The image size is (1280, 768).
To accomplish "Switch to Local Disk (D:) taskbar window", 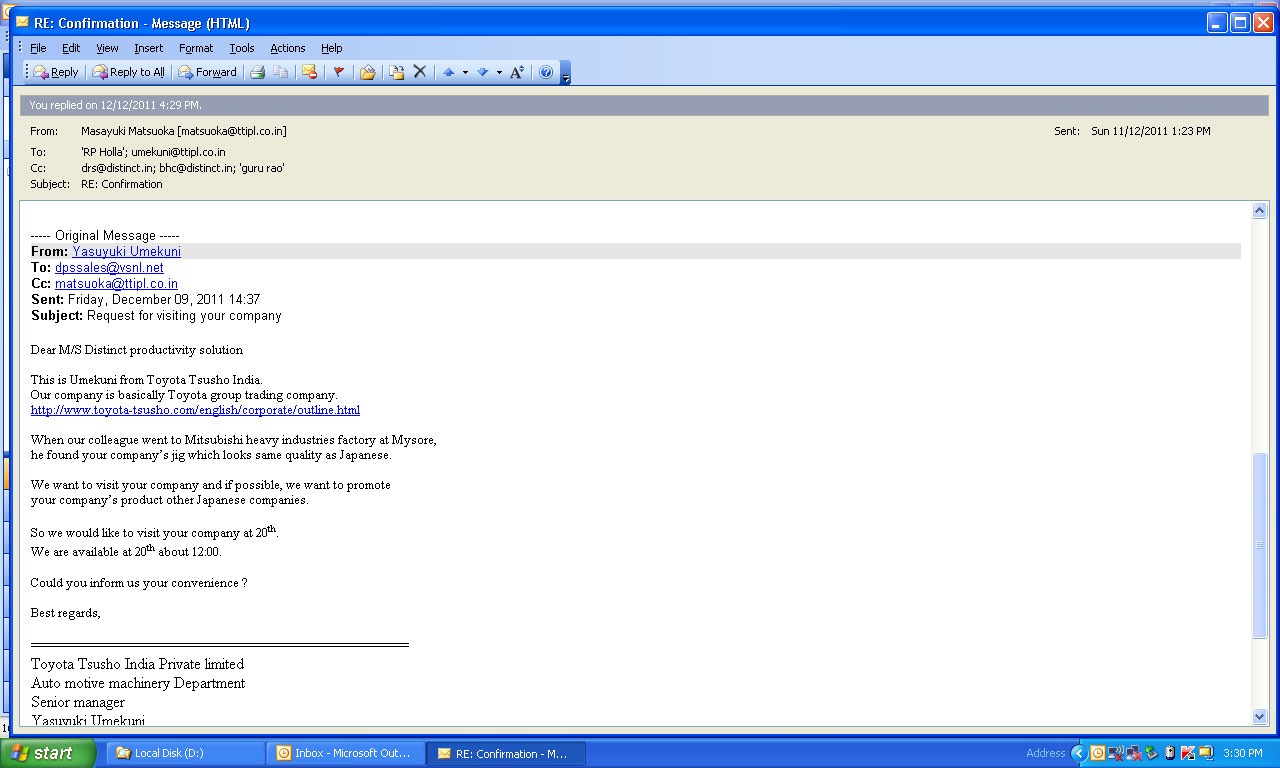I will click(x=186, y=753).
